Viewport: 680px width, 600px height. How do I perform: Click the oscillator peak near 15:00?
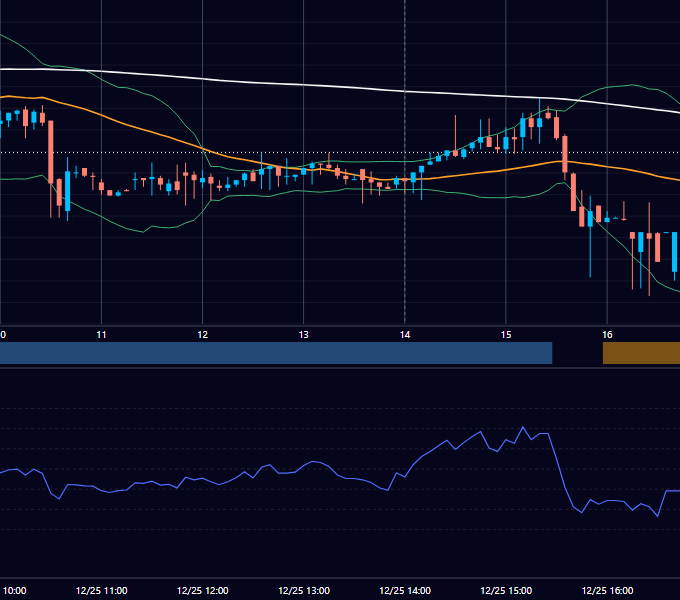click(523, 427)
